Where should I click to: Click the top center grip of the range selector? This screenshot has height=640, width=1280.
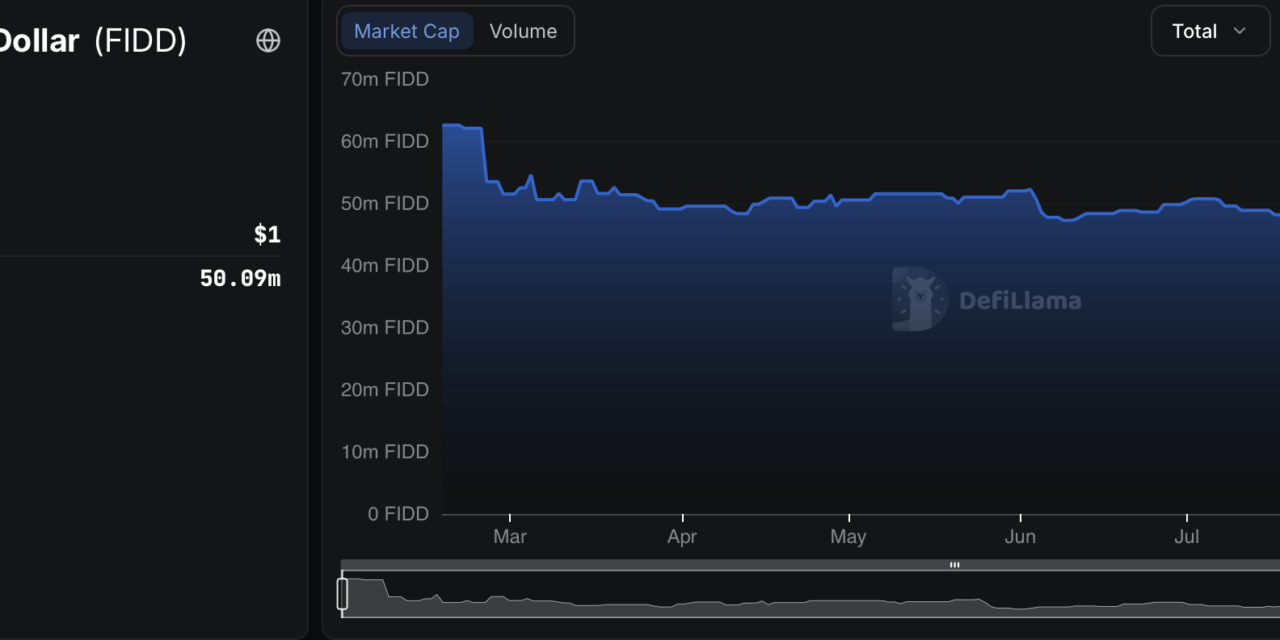[955, 565]
